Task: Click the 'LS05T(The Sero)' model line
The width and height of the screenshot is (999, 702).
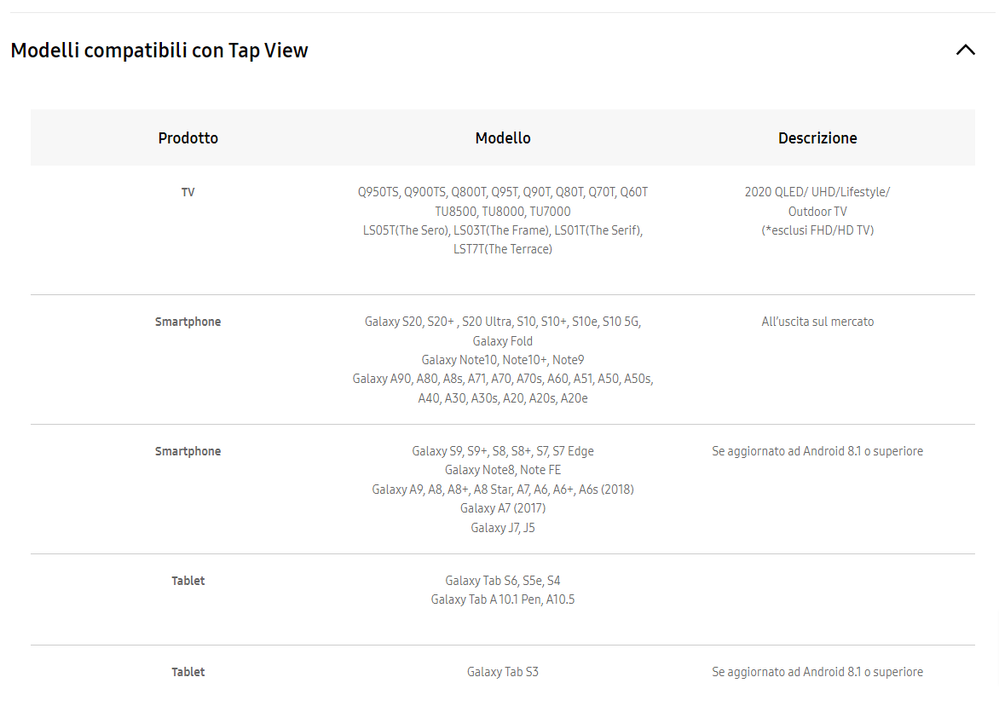Action: [503, 231]
